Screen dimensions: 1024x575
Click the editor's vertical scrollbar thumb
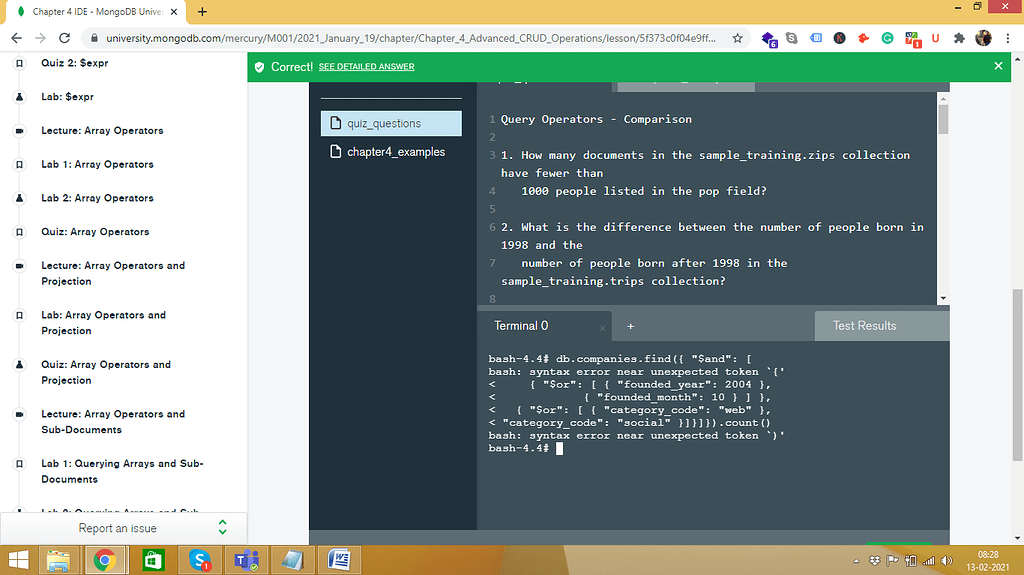(x=943, y=119)
